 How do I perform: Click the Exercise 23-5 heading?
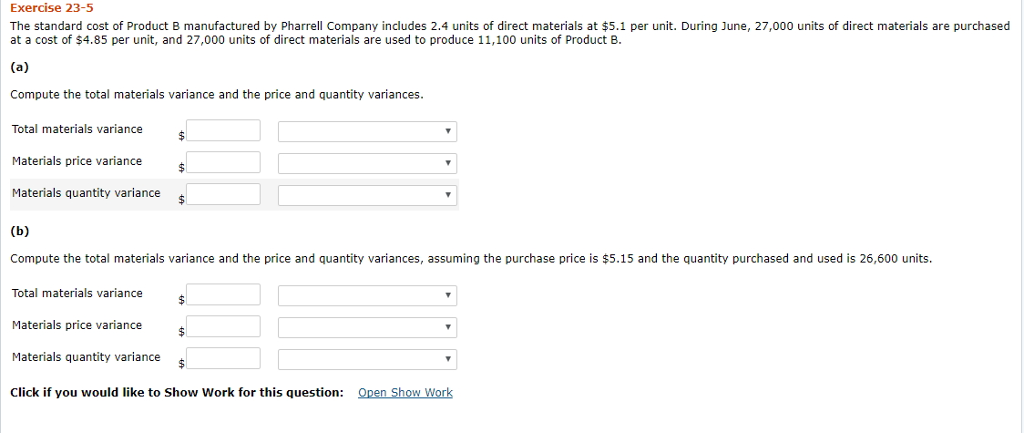[51, 7]
